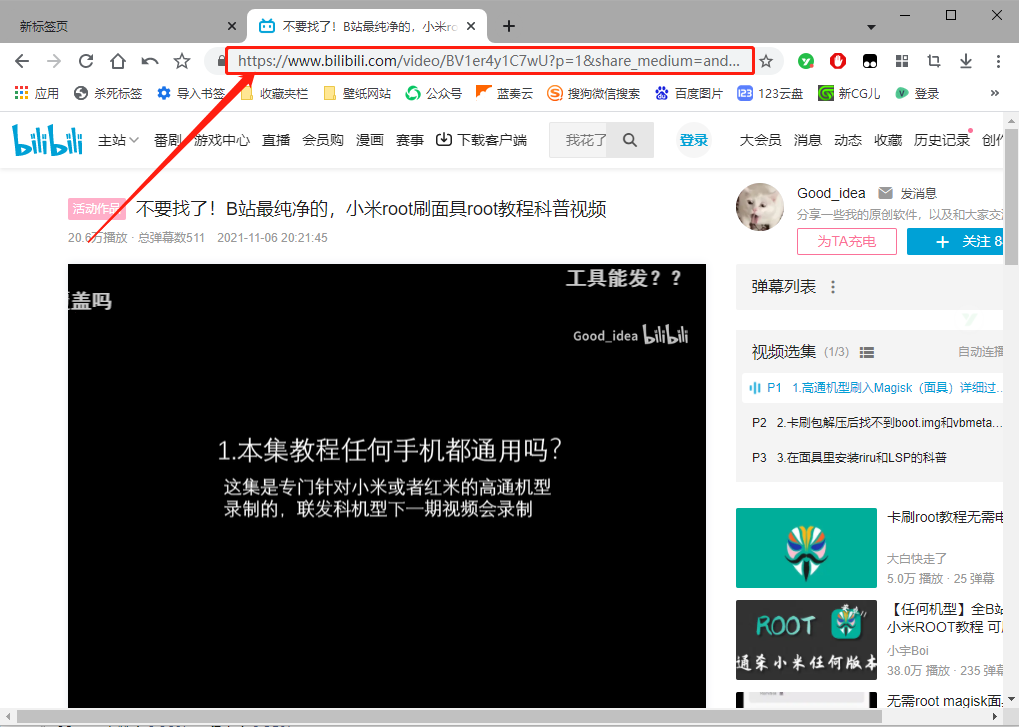Open 会员购 in bilibili nav
Image resolution: width=1019 pixels, height=727 pixels.
(x=322, y=140)
